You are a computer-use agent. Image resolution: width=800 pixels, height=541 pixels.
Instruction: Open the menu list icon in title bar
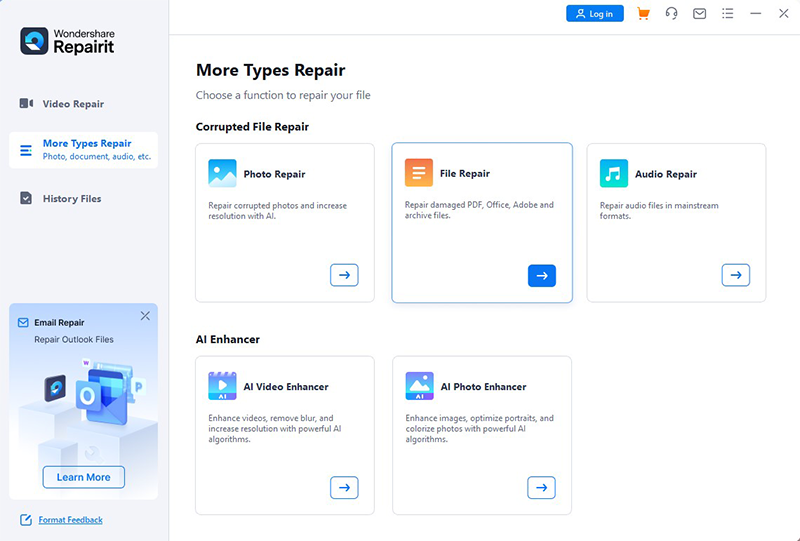click(728, 14)
